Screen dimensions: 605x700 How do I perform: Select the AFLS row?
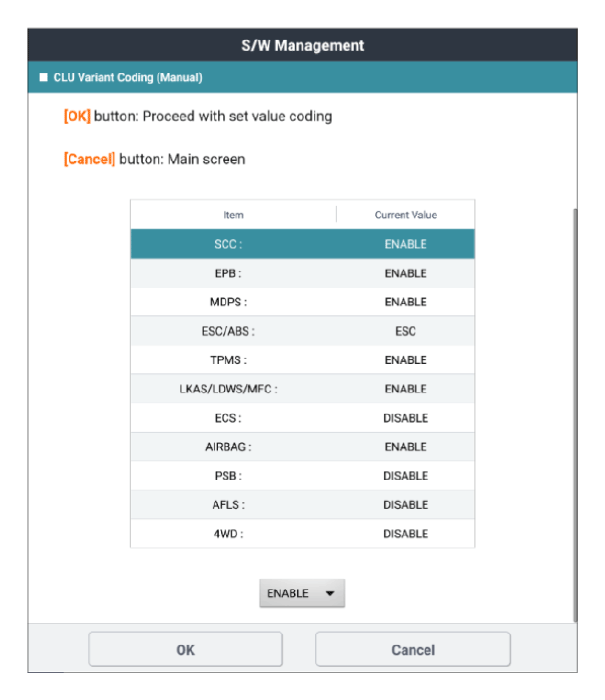[x=302, y=505]
